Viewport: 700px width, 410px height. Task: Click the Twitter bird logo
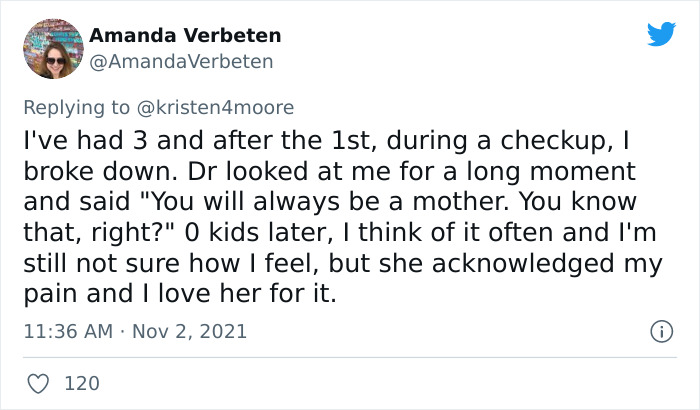click(x=661, y=35)
